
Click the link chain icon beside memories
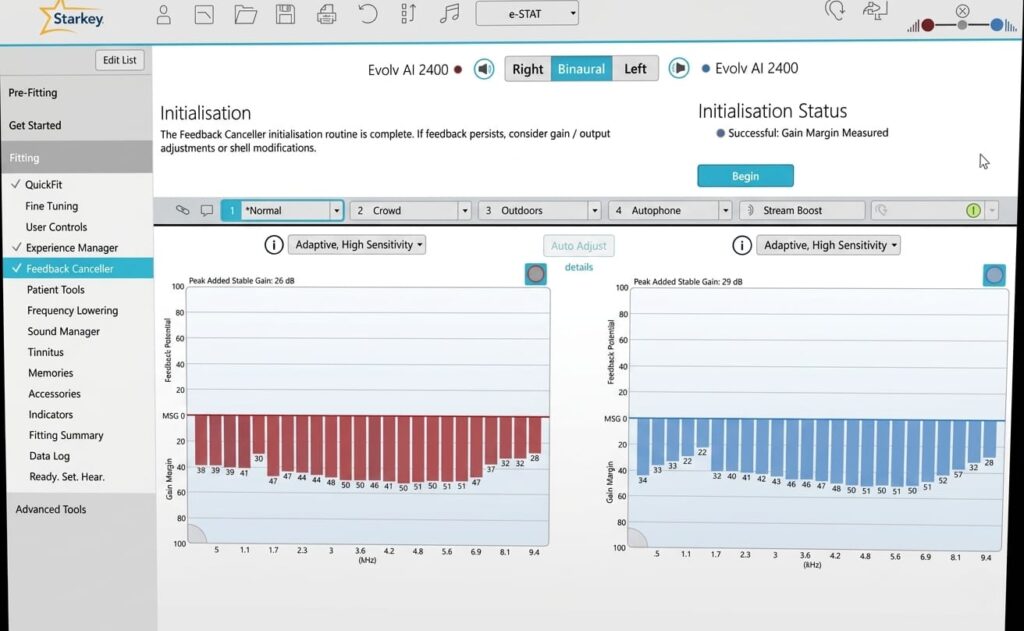[182, 211]
